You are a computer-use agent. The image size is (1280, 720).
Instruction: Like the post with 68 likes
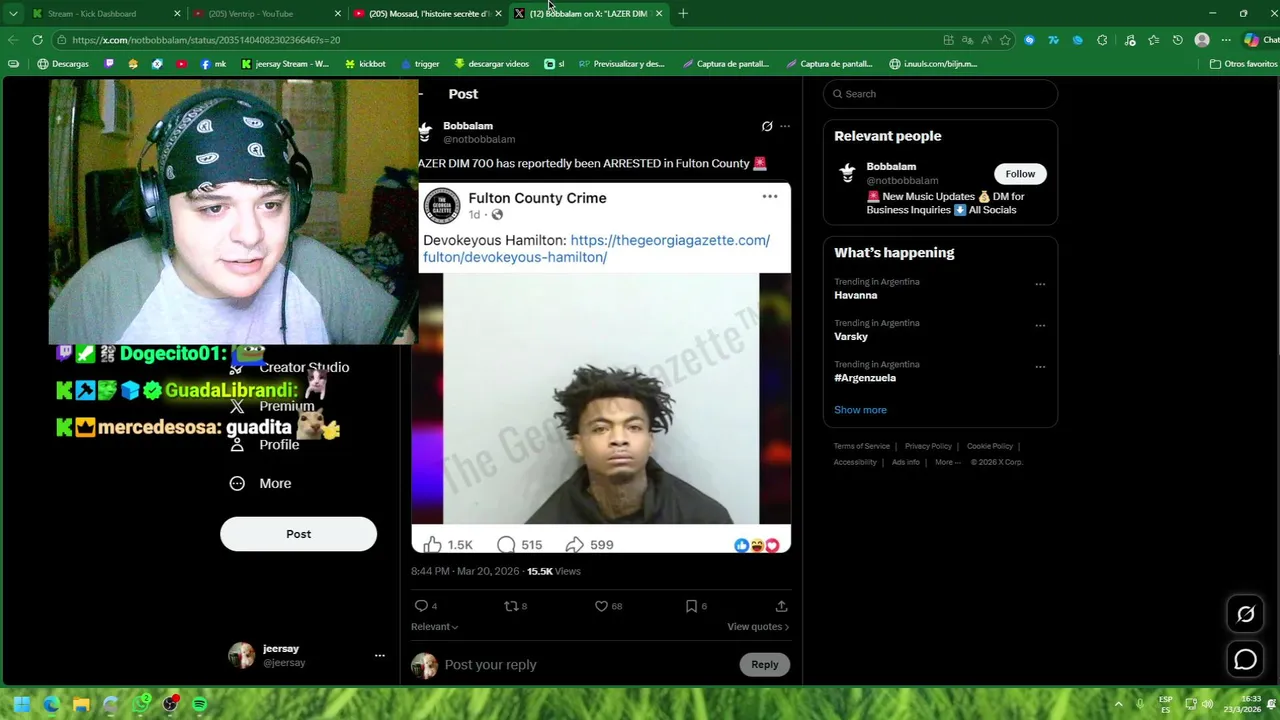click(601, 606)
